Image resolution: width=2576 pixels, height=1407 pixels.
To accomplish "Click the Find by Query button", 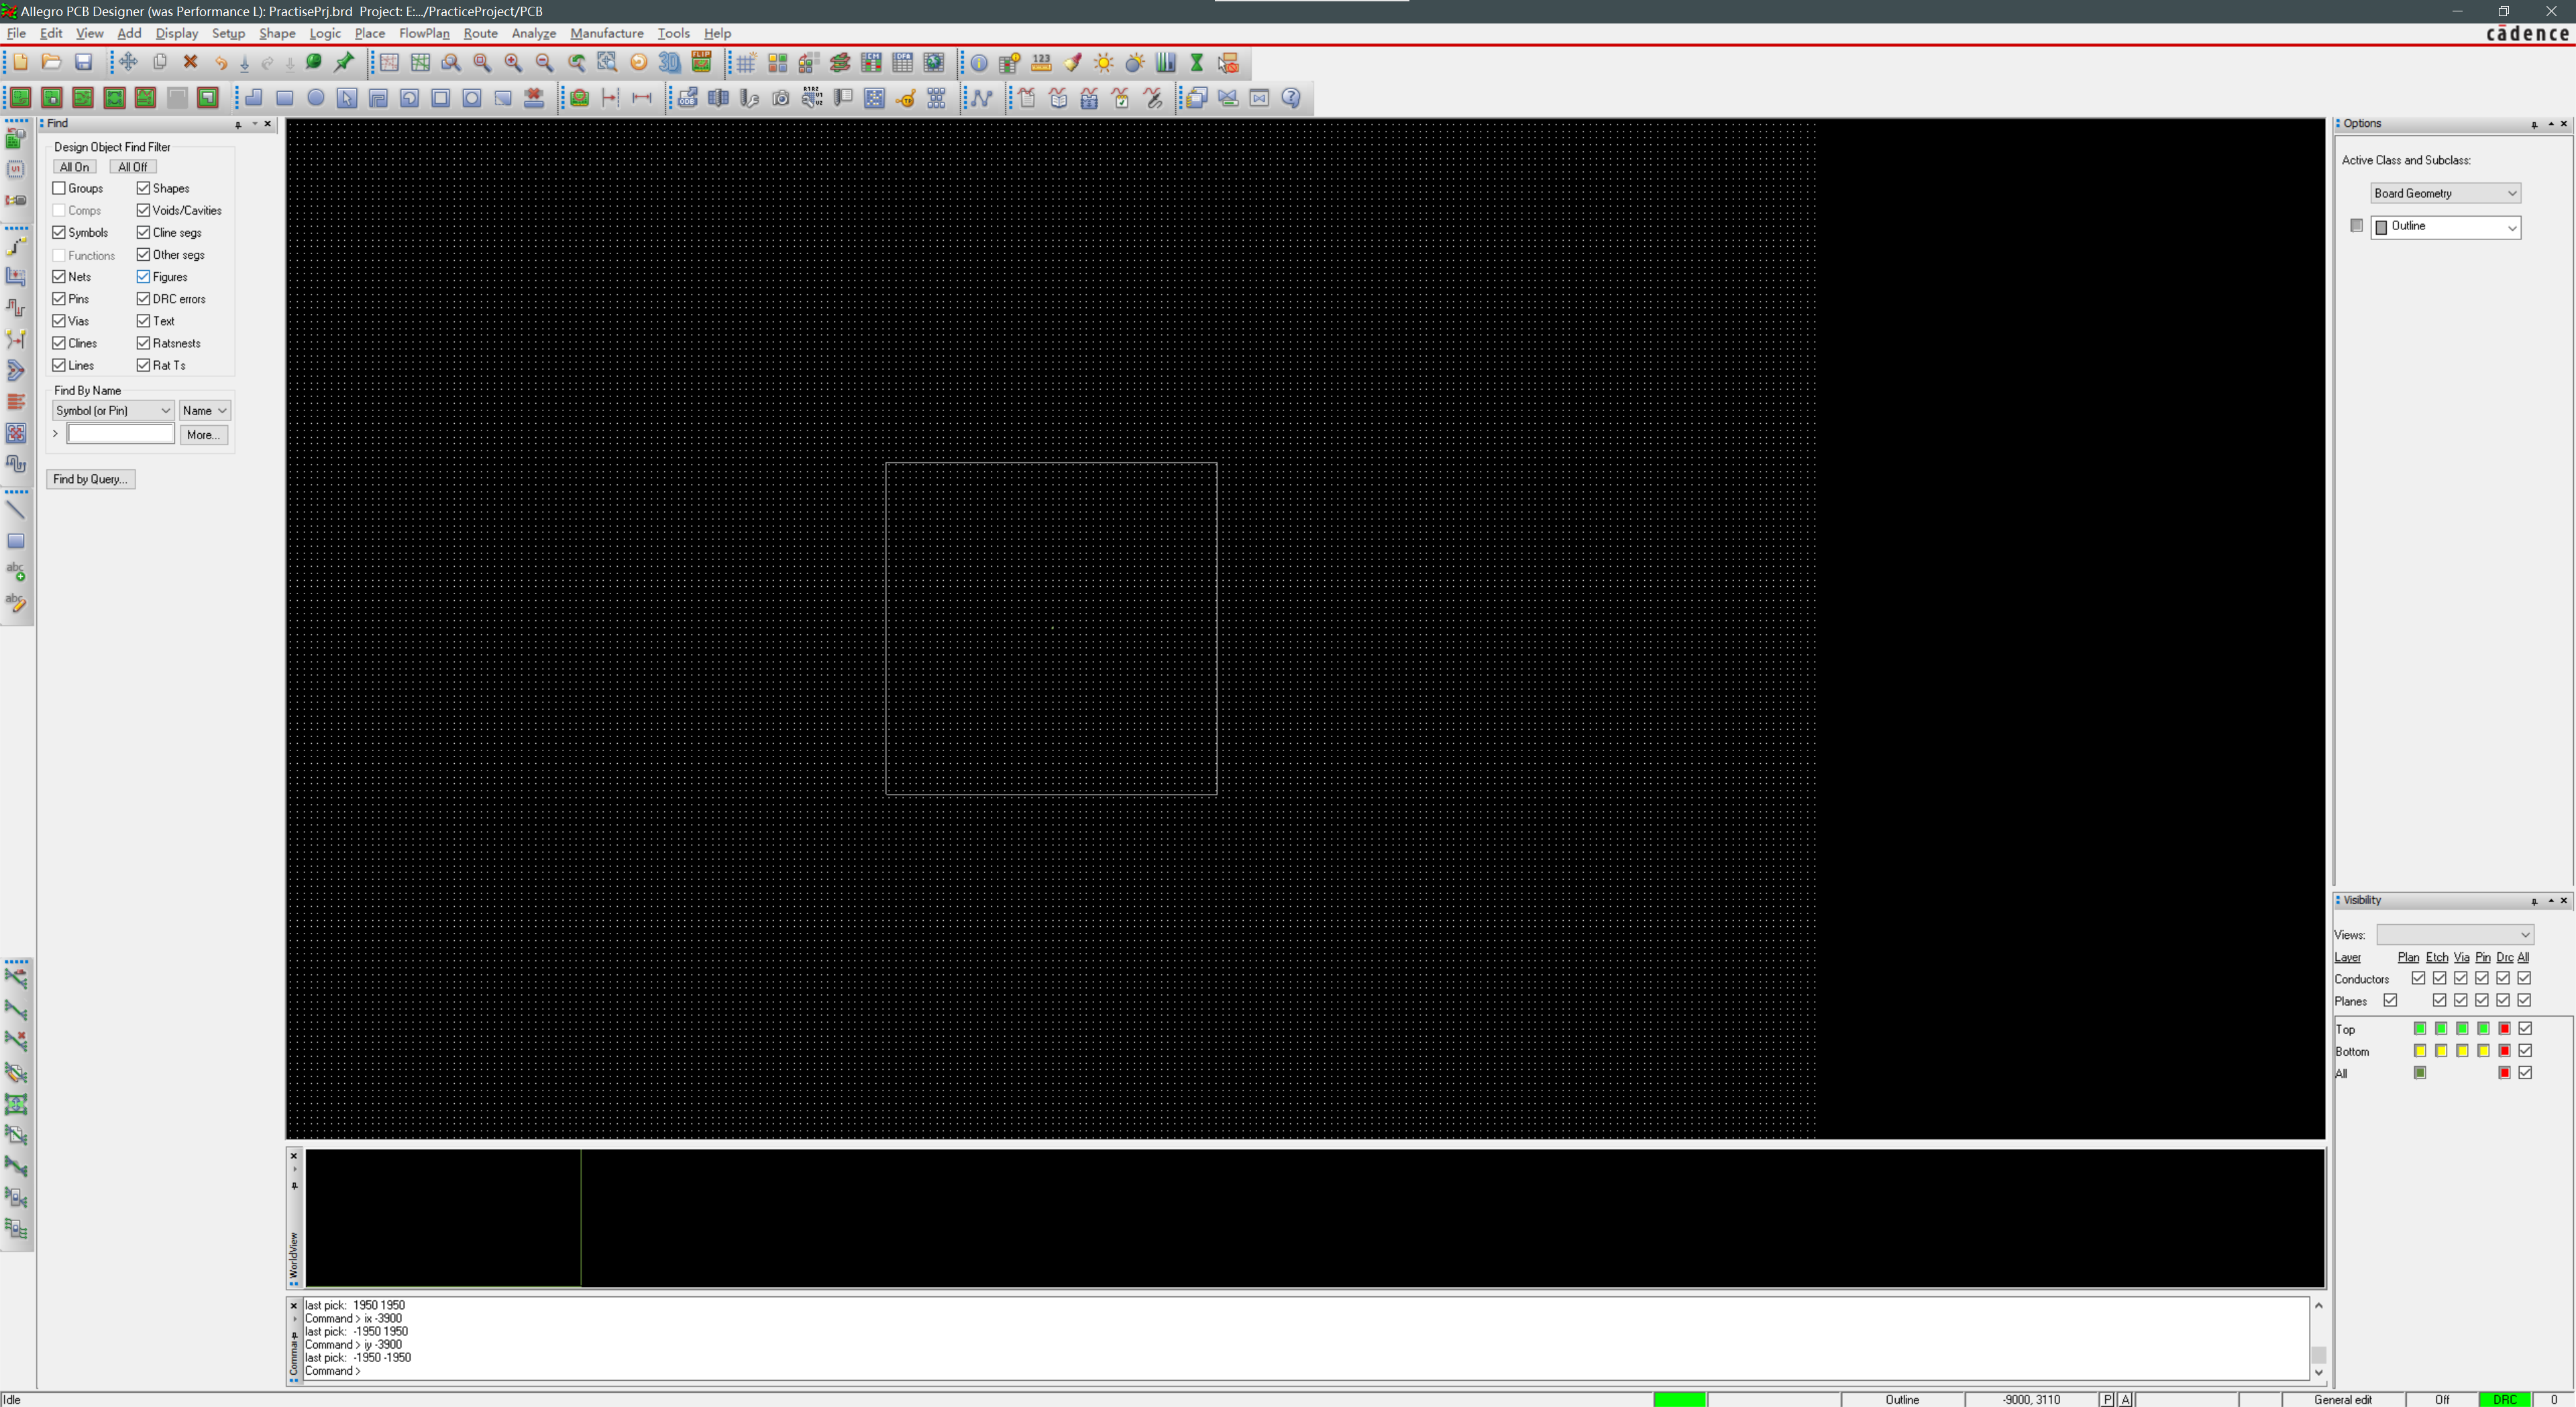I will coord(90,479).
